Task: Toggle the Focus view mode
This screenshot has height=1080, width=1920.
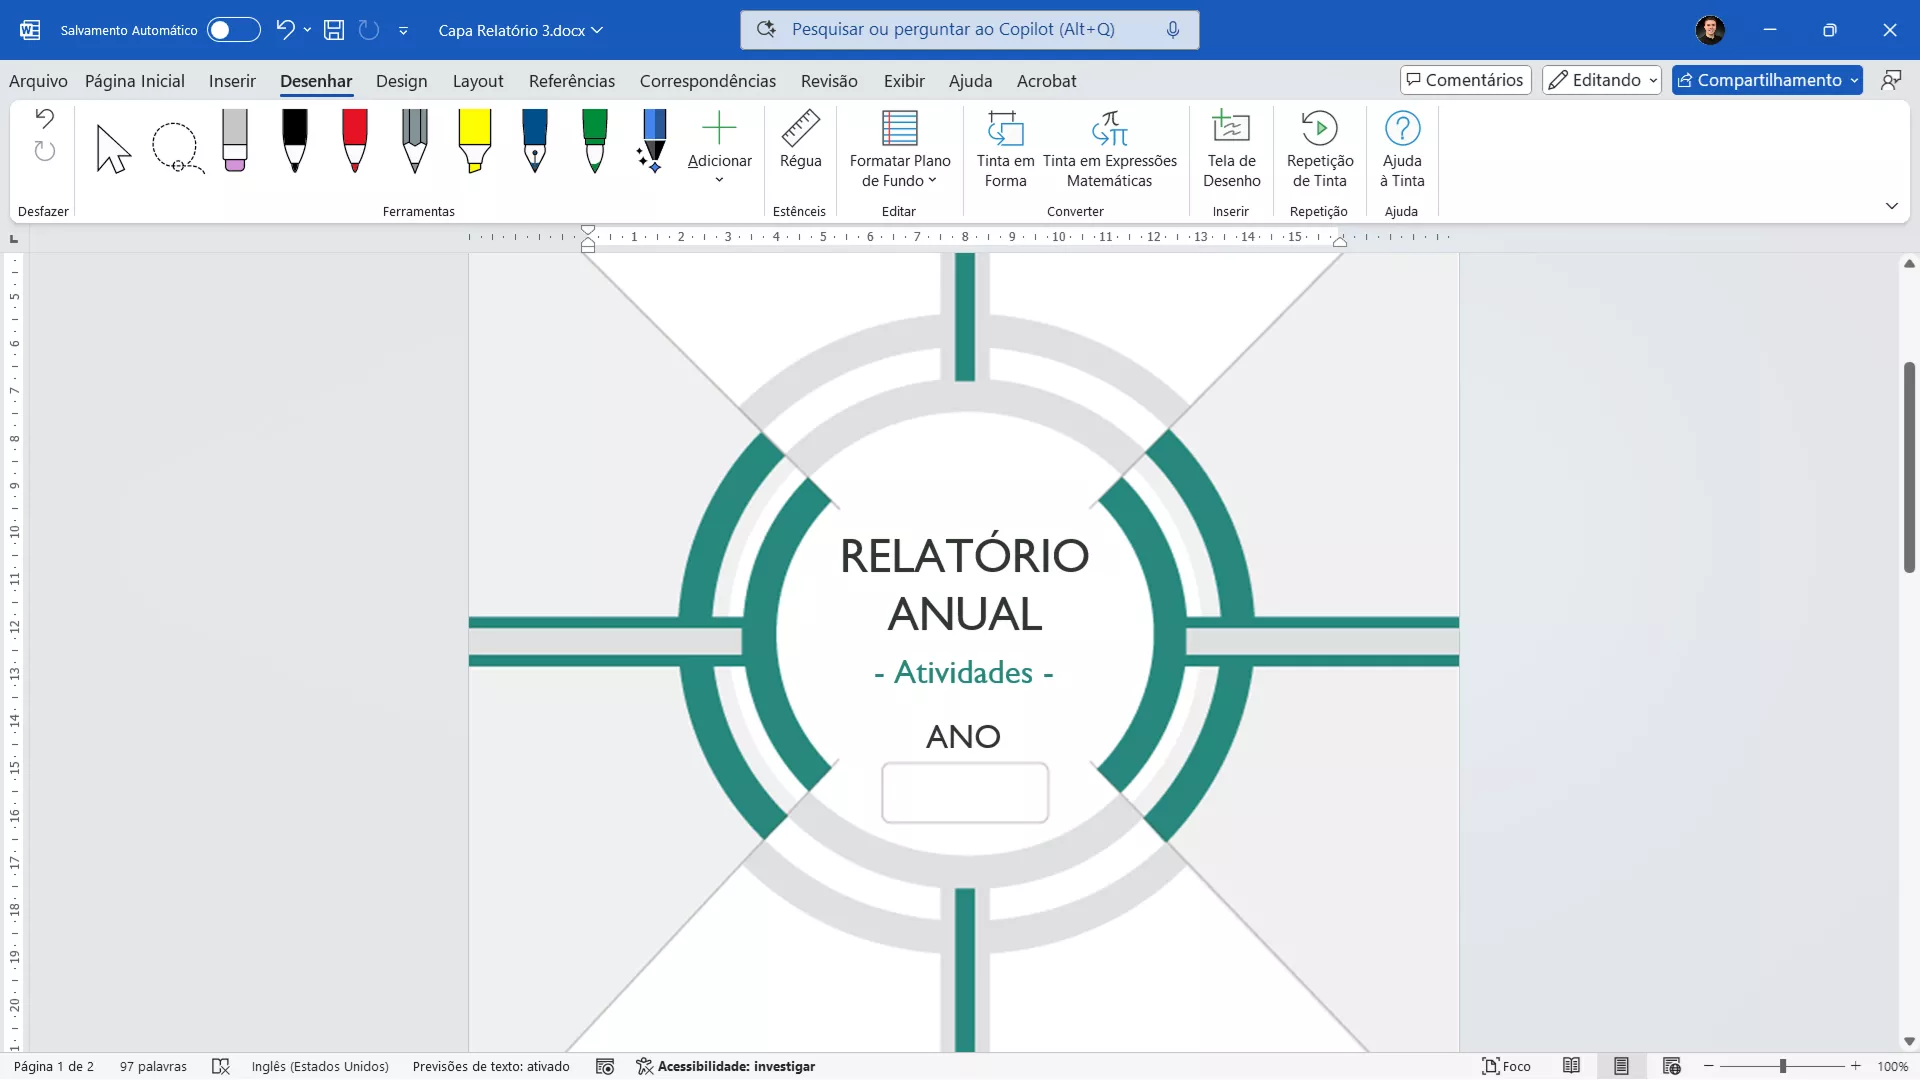Action: click(x=1506, y=1066)
